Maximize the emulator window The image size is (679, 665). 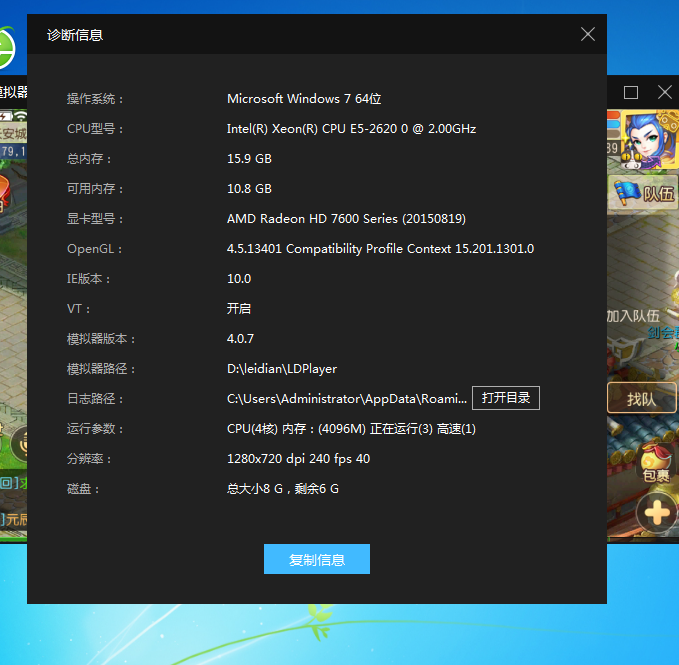[631, 92]
